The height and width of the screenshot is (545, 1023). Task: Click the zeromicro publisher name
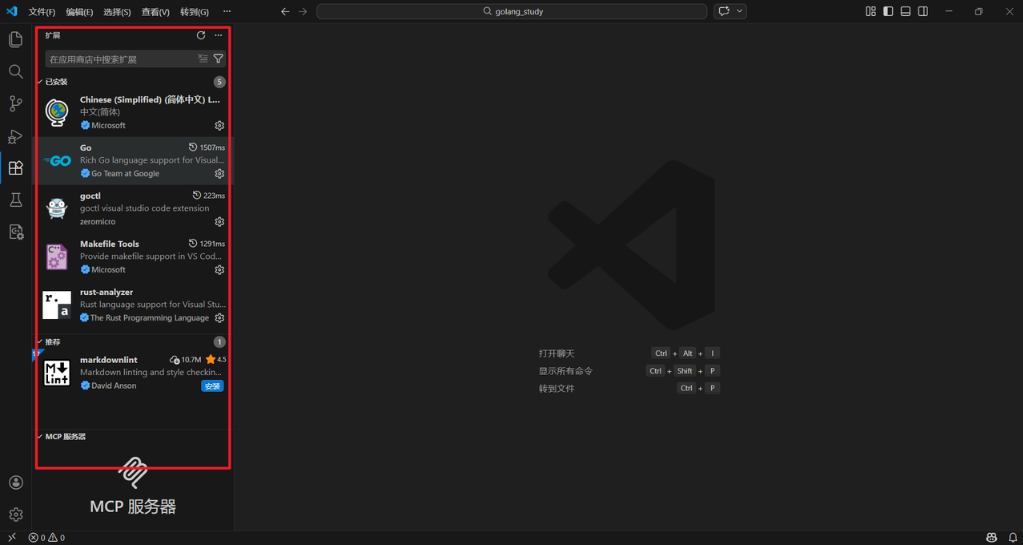point(98,222)
